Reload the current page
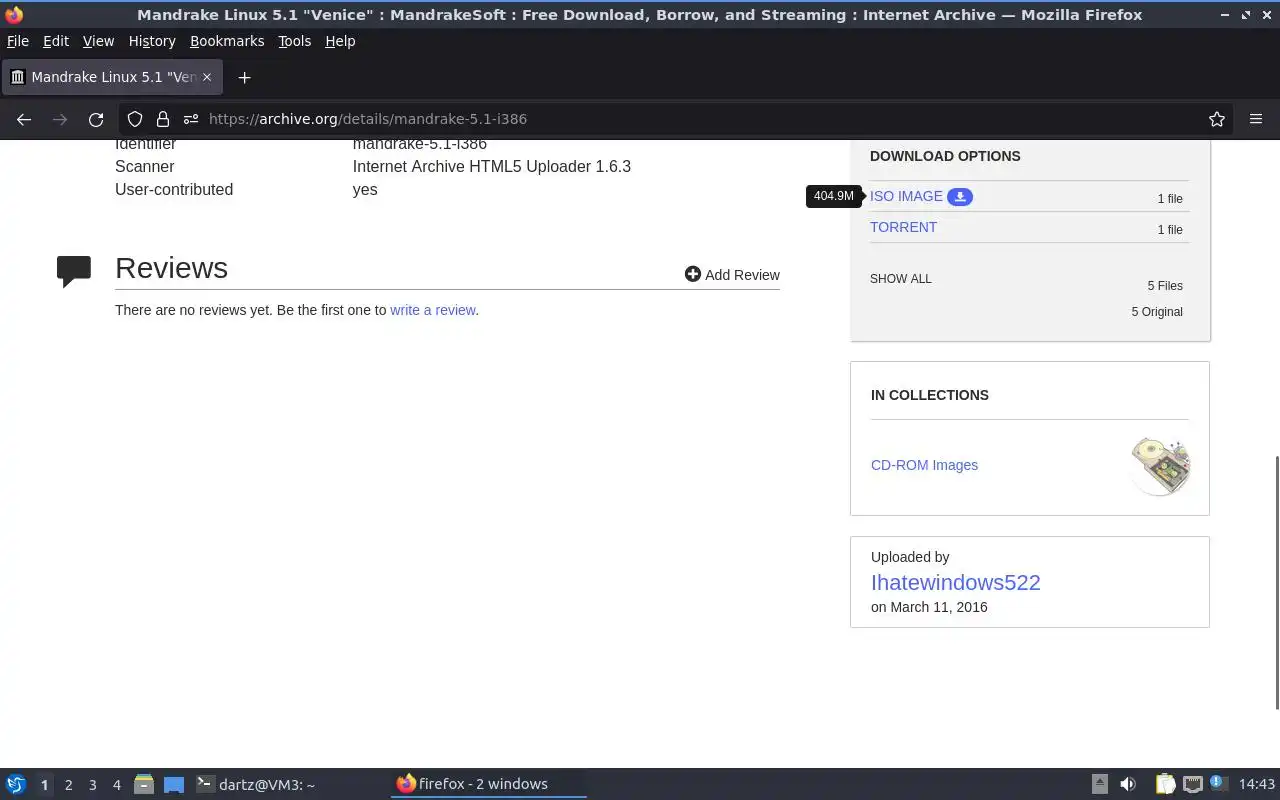 click(96, 119)
